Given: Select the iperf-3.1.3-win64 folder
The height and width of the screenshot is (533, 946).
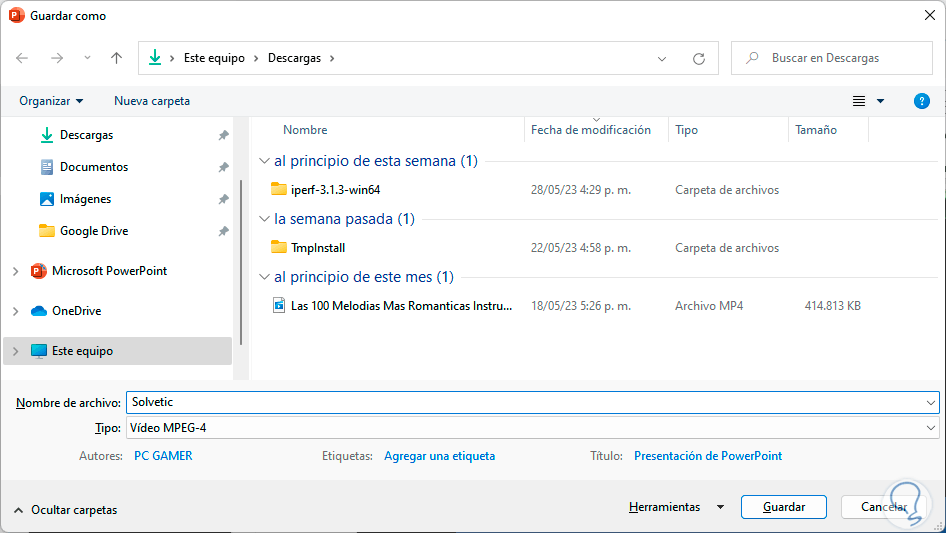Looking at the screenshot, I should [x=335, y=190].
